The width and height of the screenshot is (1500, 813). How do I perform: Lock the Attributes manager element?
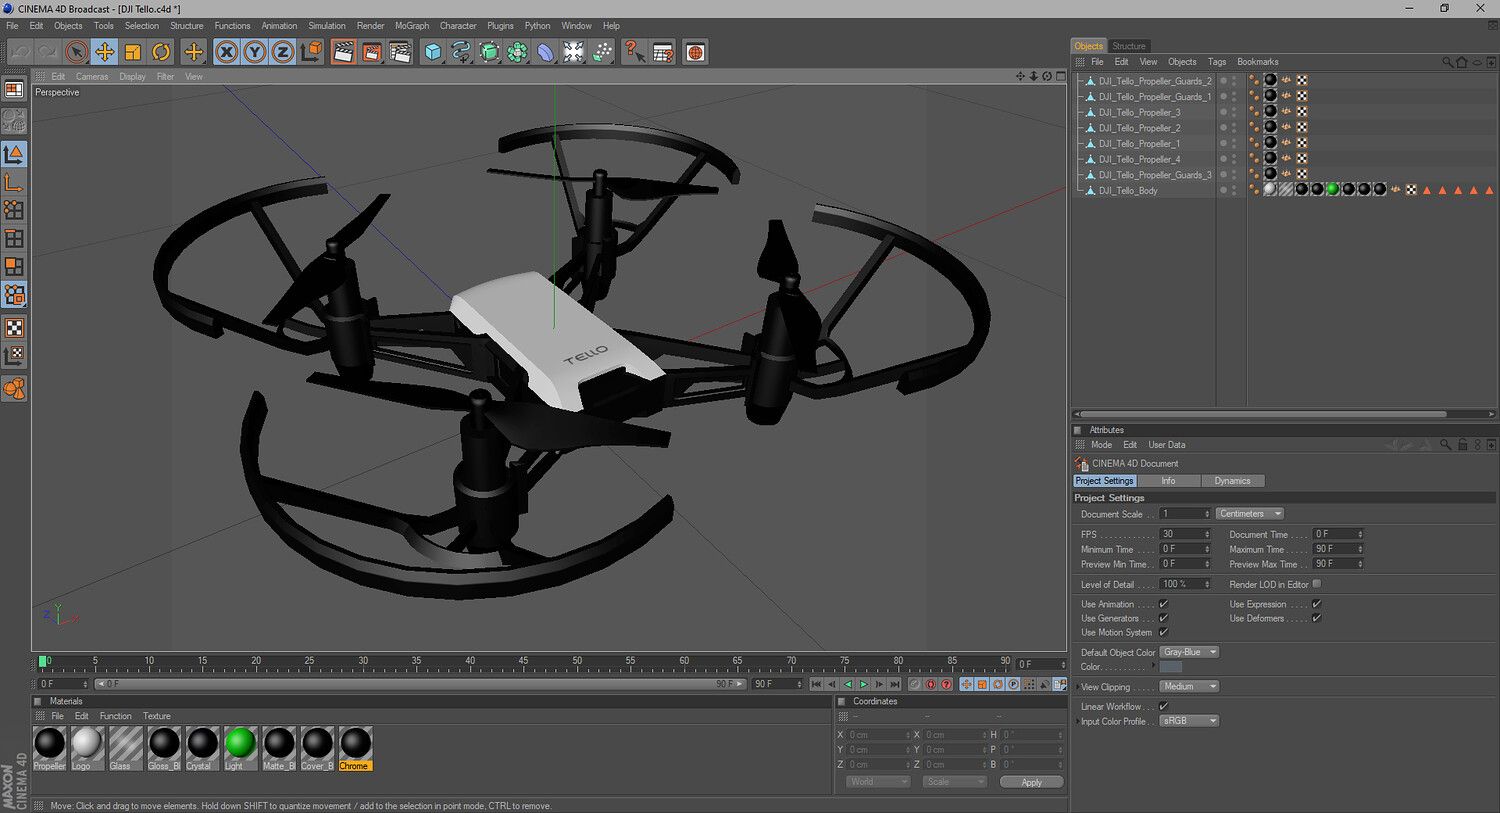tap(1463, 445)
